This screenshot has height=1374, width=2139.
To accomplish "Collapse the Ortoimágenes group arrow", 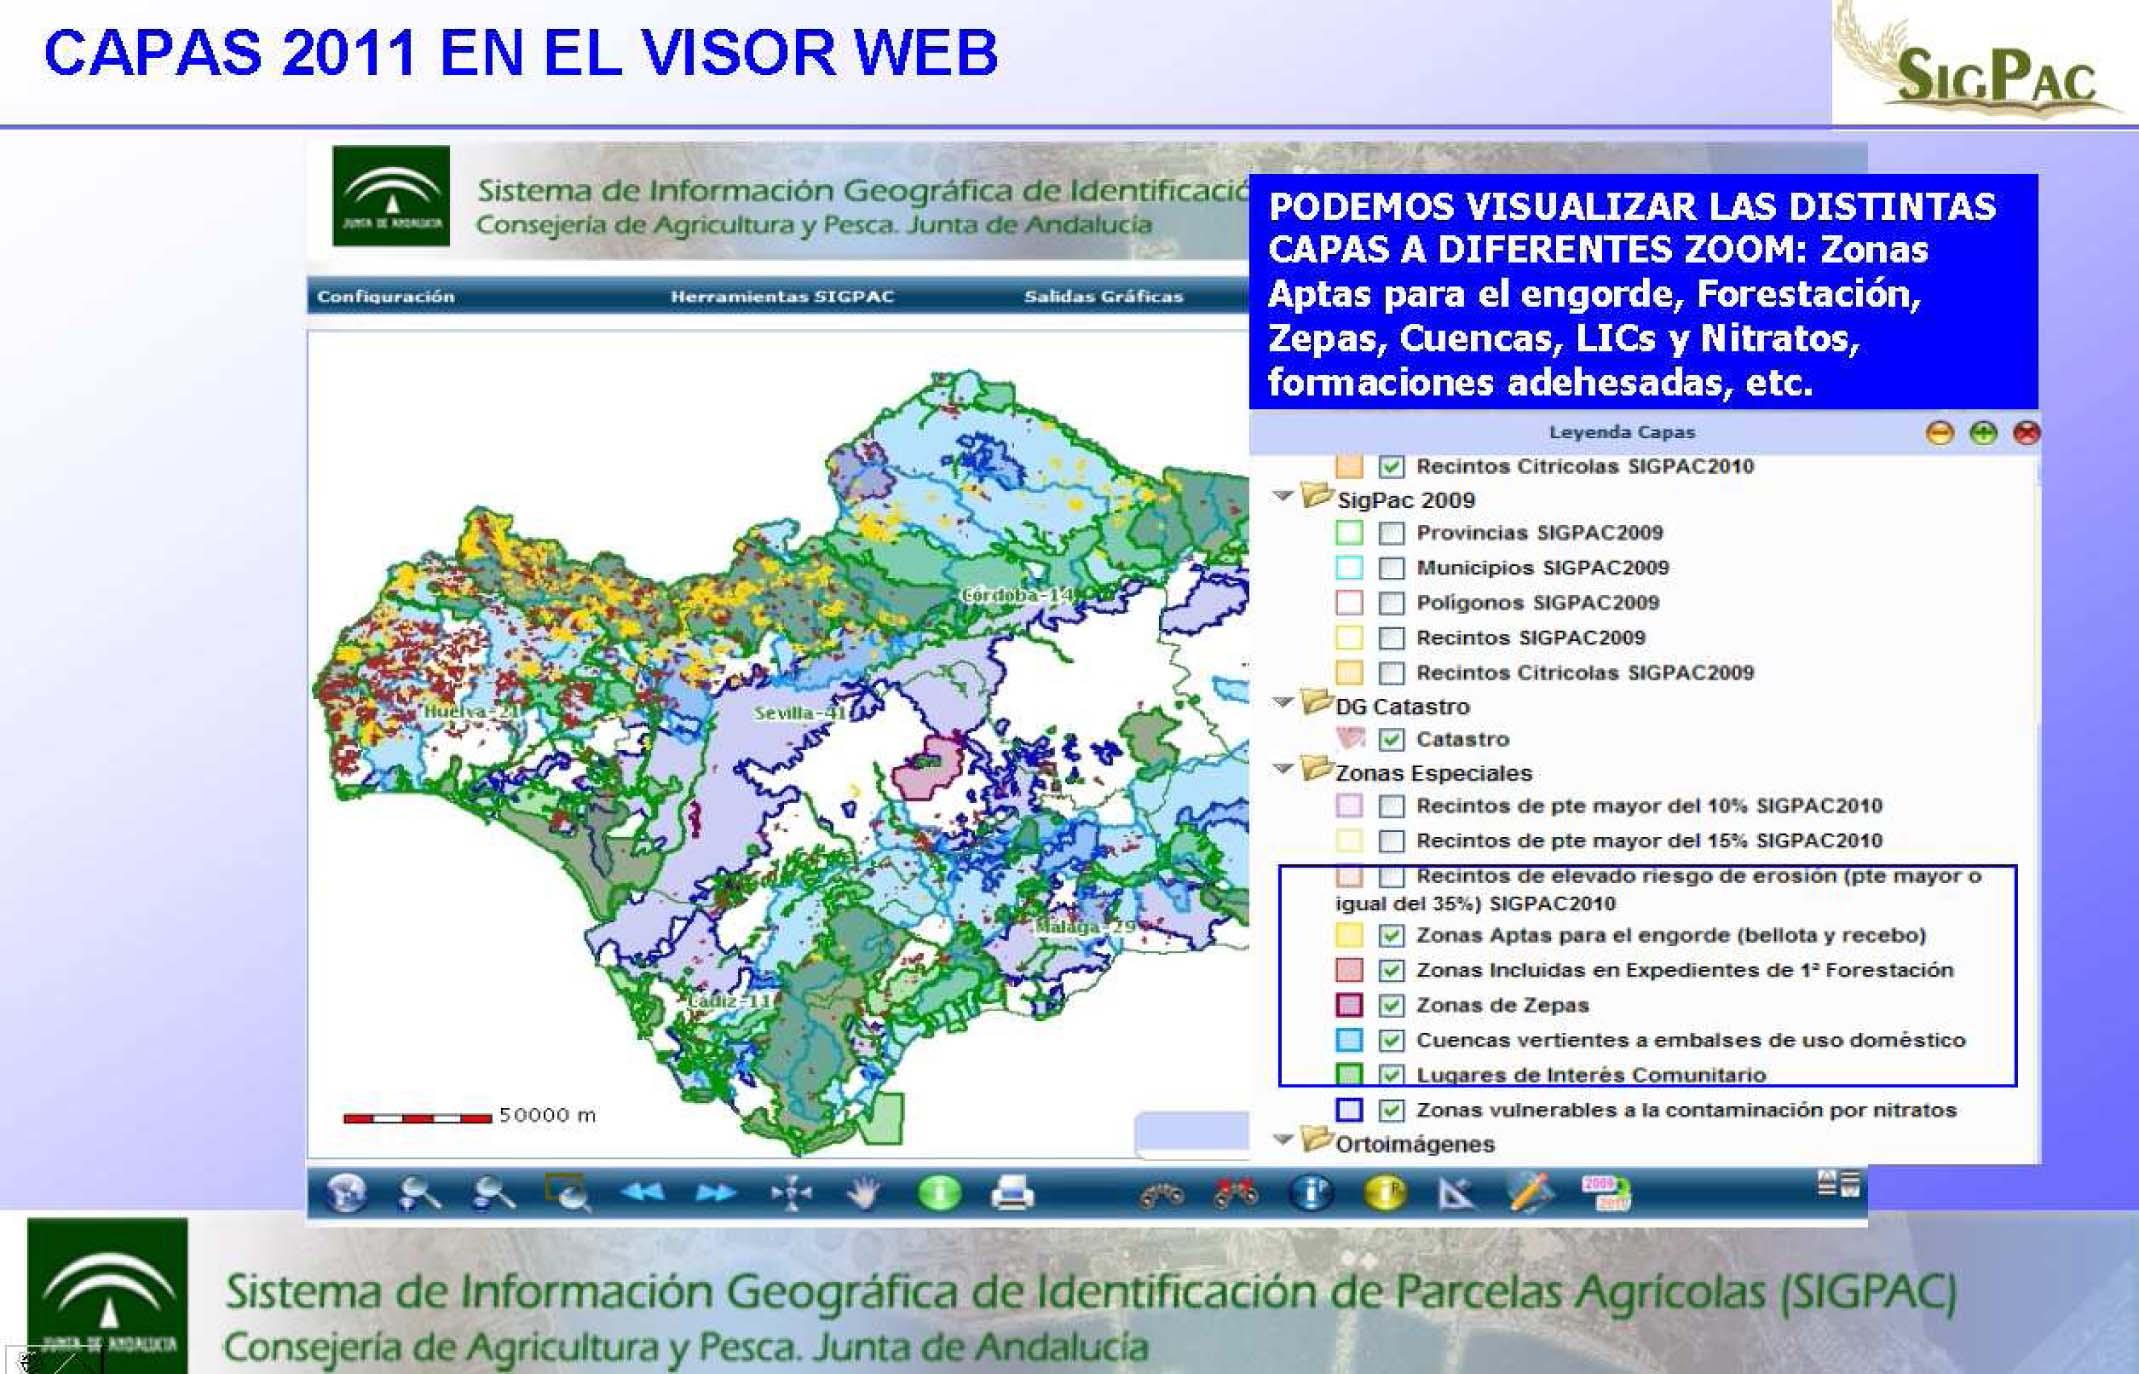I will (x=1284, y=1139).
